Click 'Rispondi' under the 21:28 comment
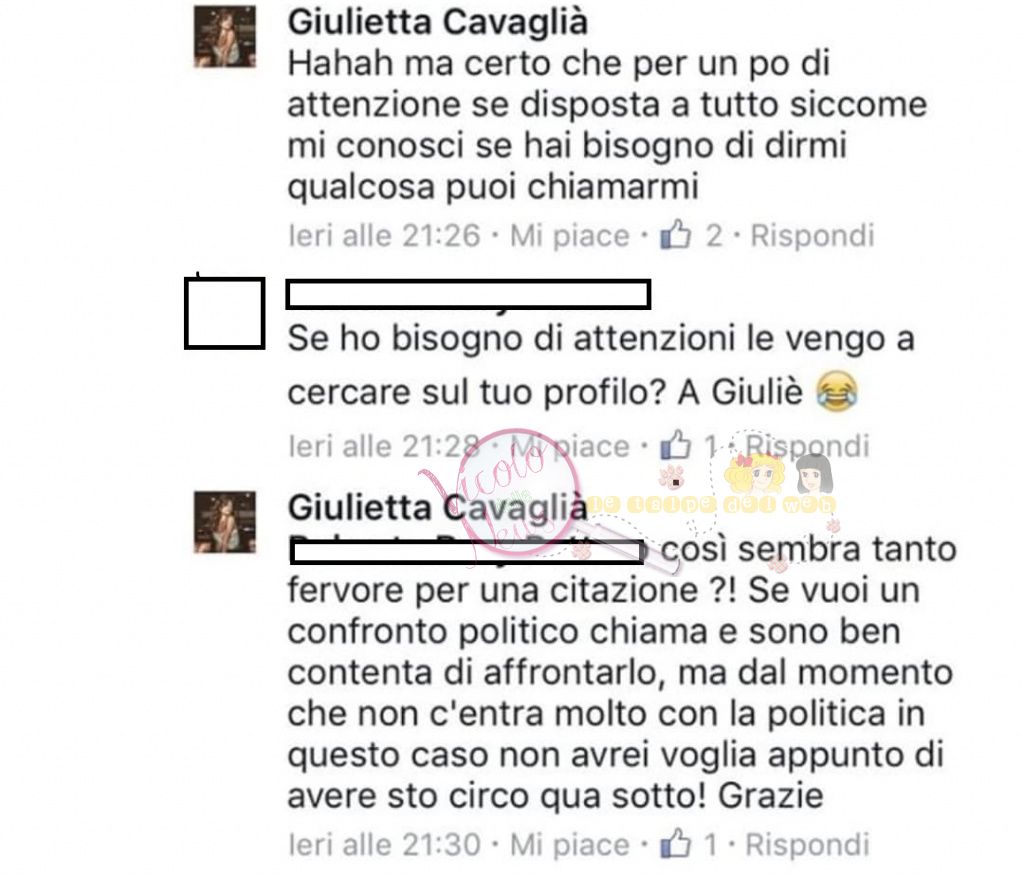Viewport: 1024px width, 876px height. click(807, 446)
